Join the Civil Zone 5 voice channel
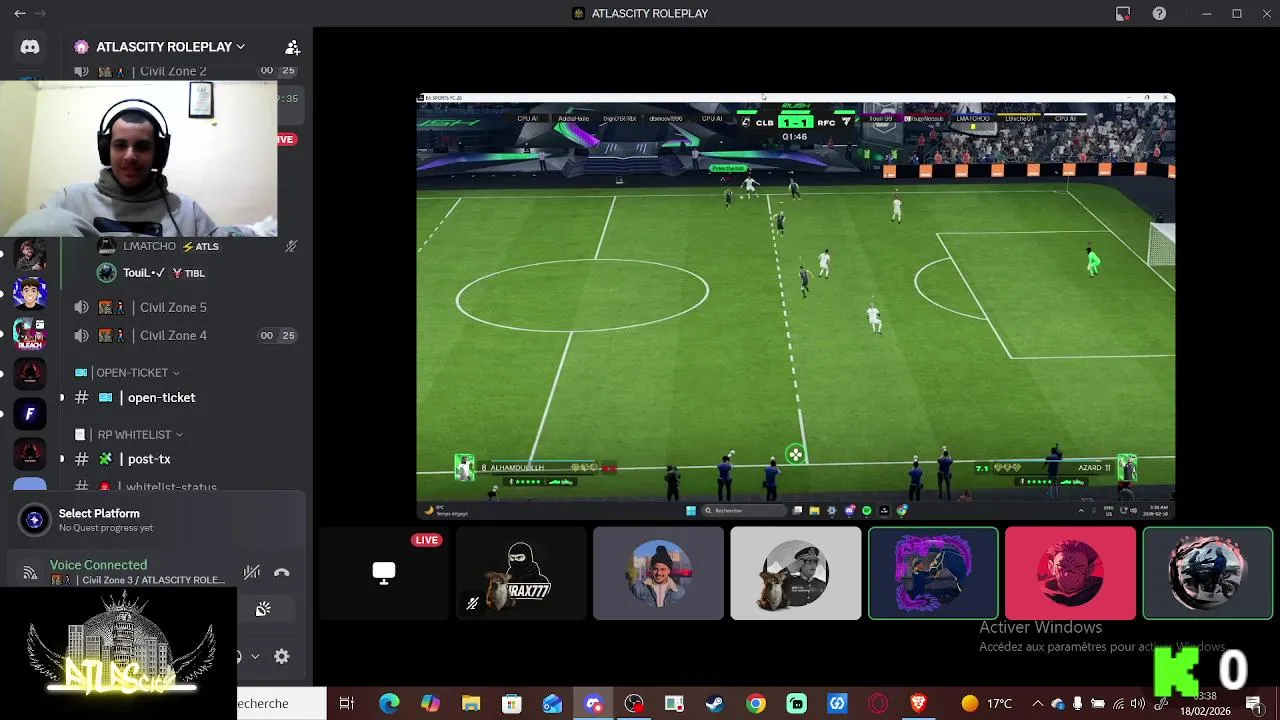The width and height of the screenshot is (1280, 720). 186,307
